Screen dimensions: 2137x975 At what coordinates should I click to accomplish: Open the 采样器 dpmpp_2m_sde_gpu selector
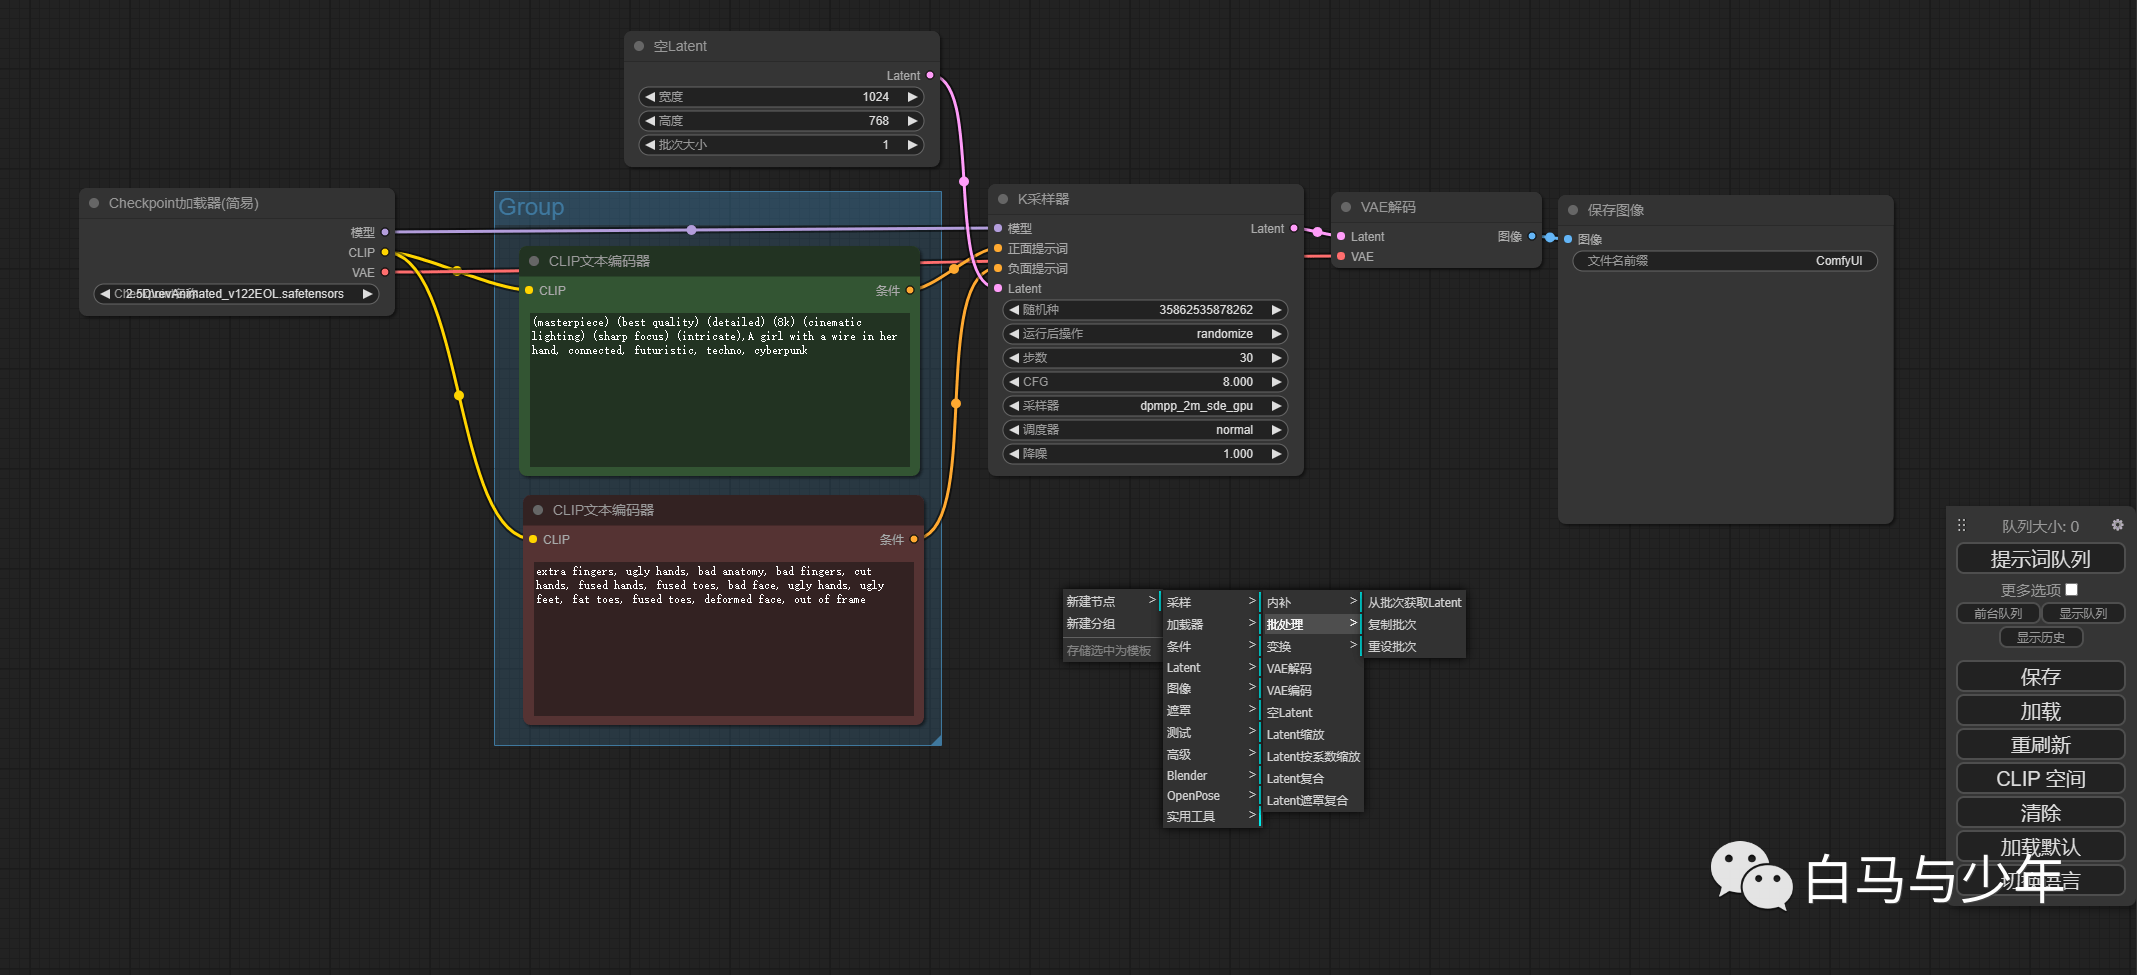1145,406
